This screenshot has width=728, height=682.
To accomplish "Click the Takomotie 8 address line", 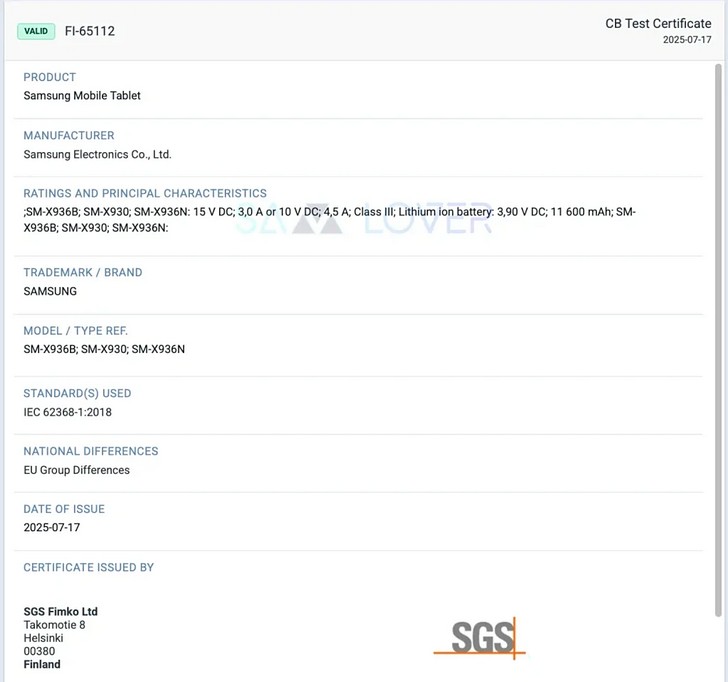I will [54, 625].
